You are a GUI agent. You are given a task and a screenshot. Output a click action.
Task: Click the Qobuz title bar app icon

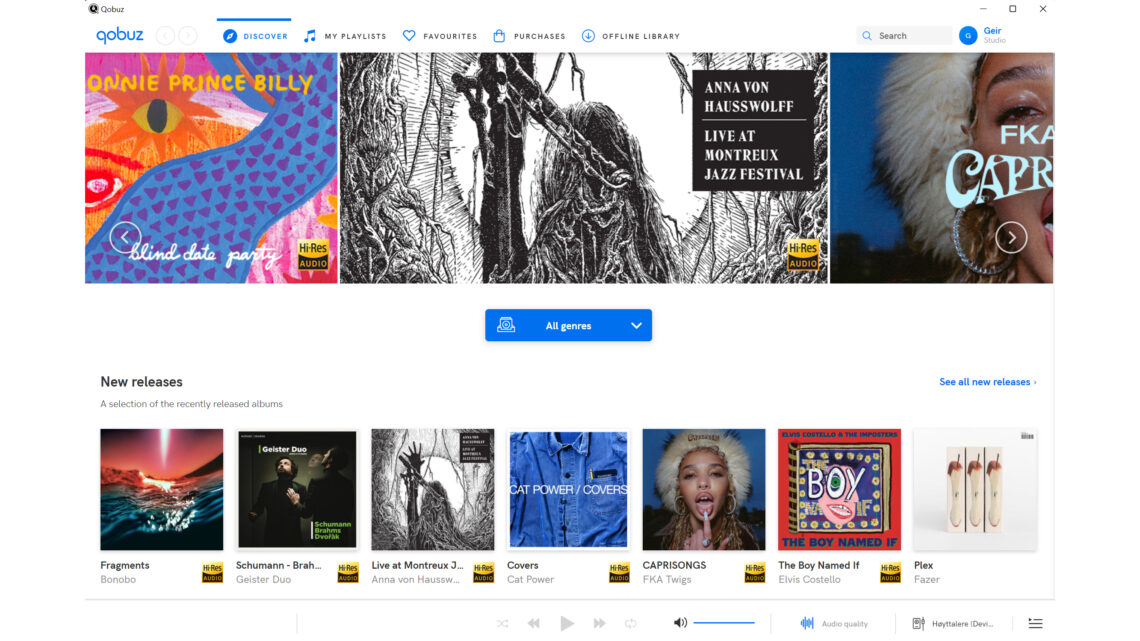tap(93, 9)
